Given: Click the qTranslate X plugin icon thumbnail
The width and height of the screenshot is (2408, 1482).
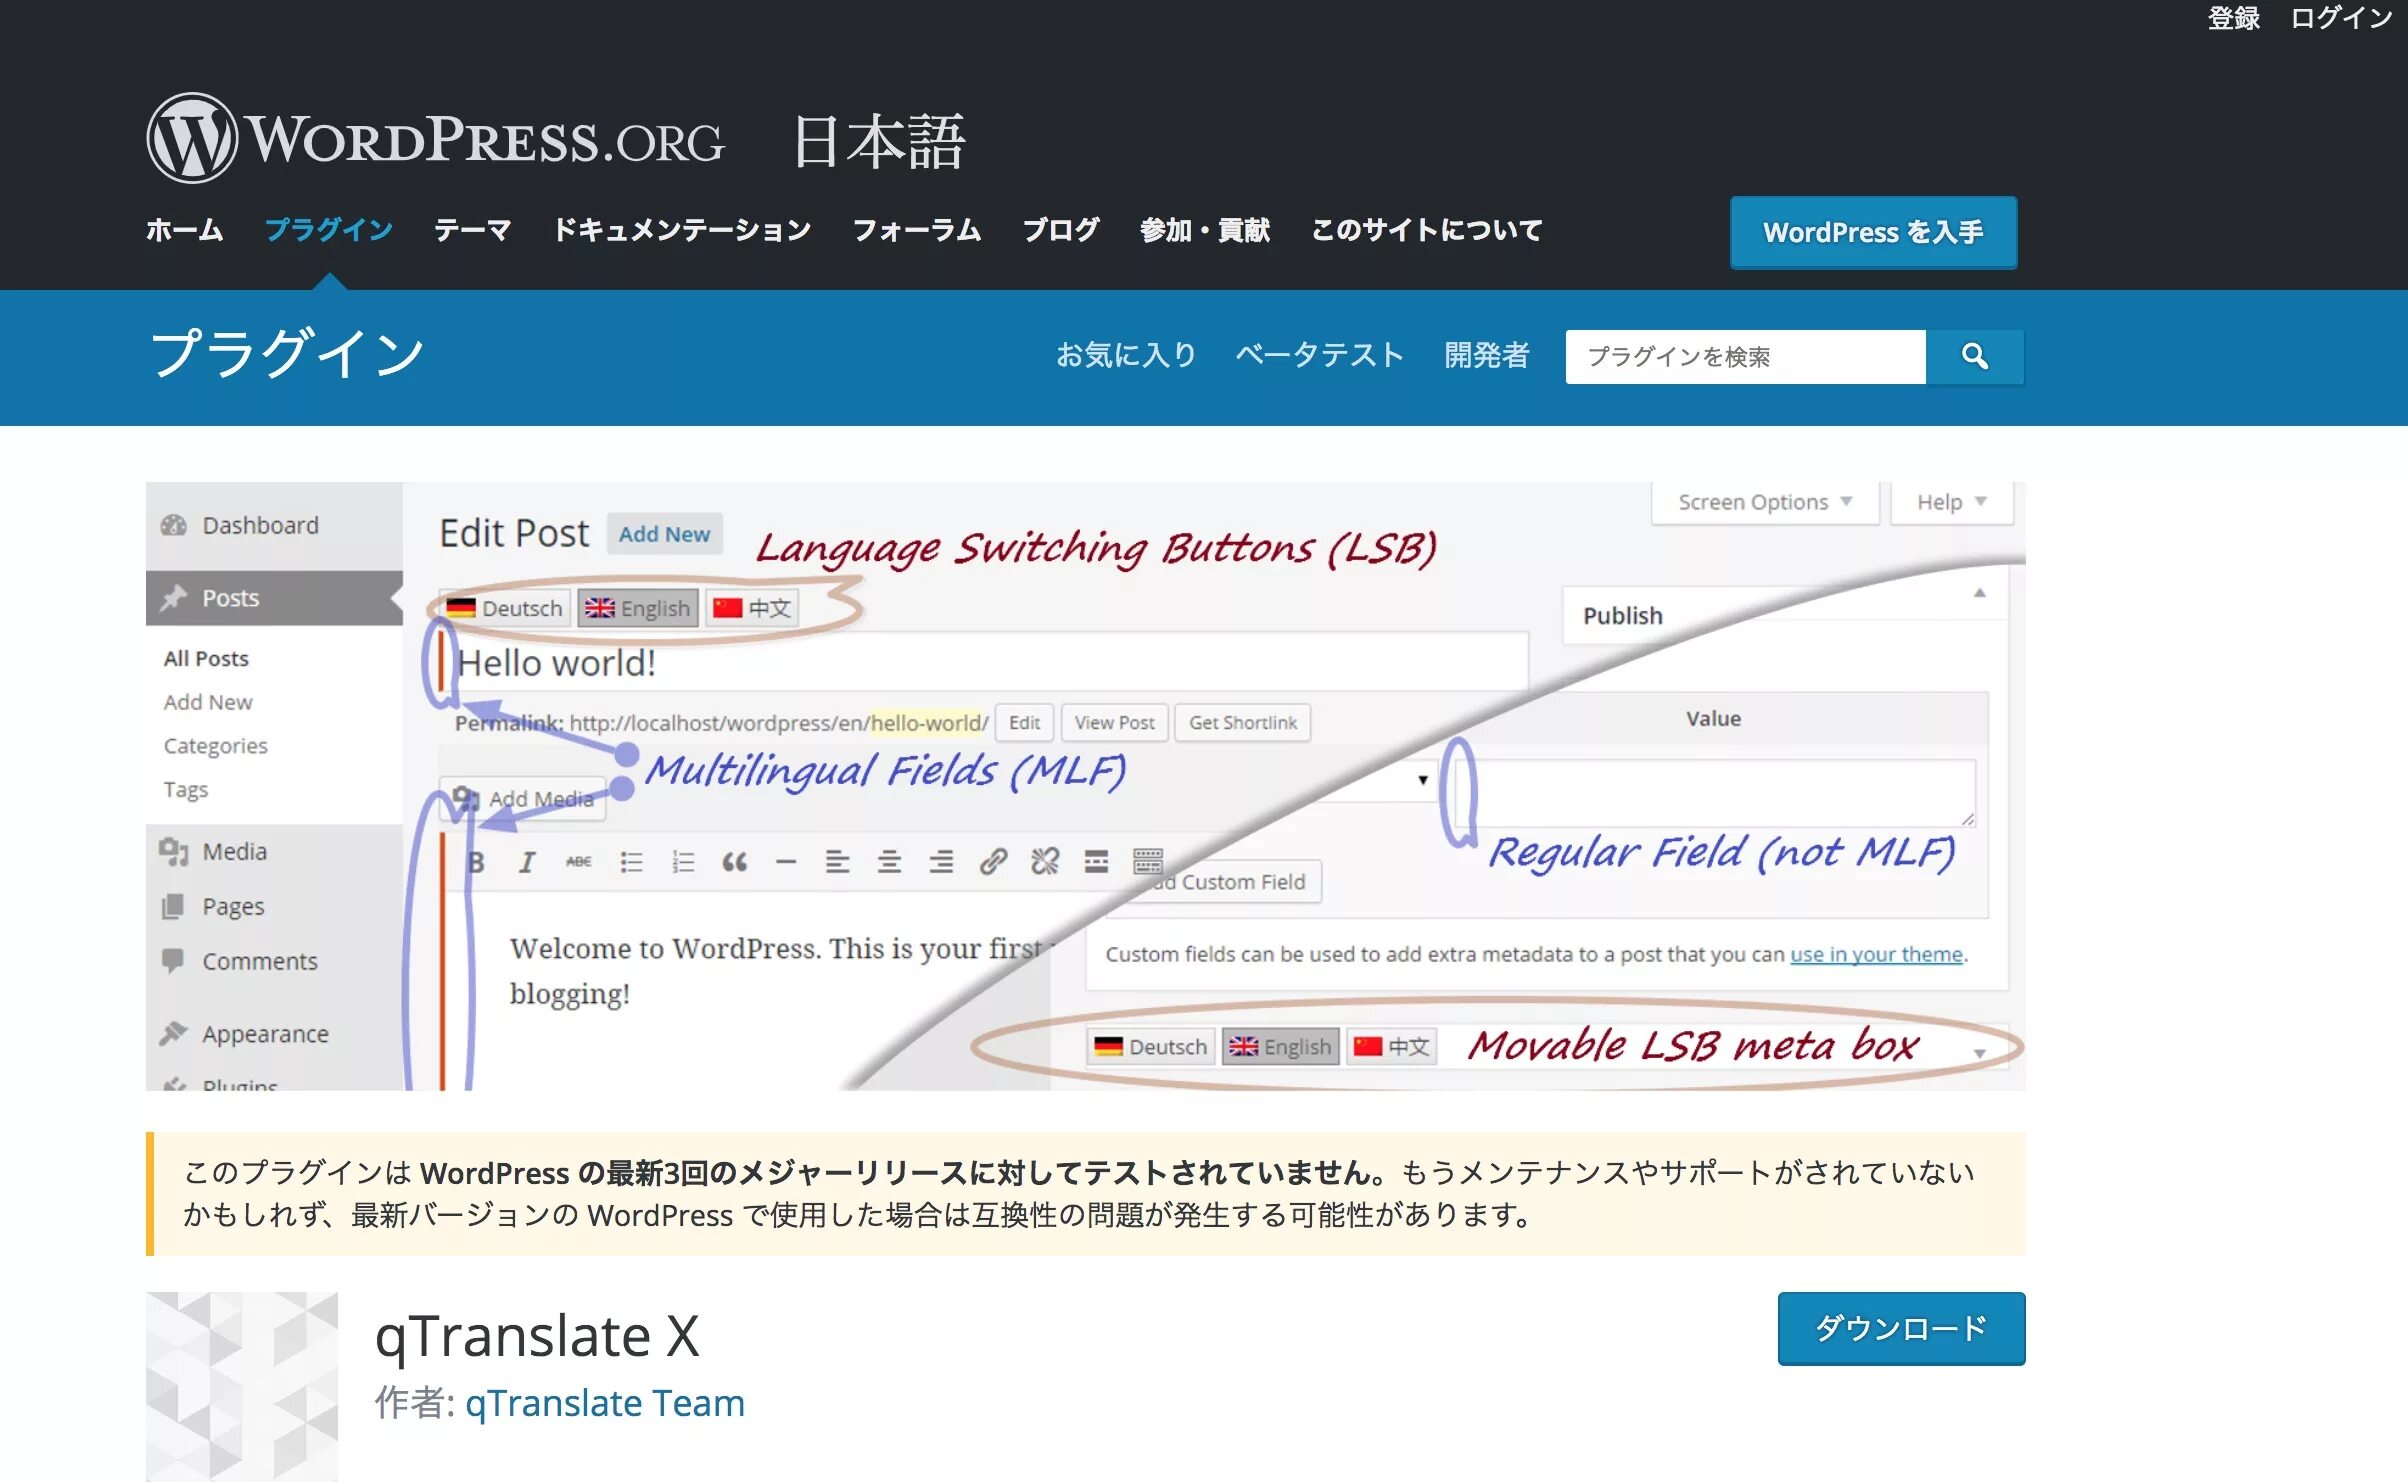Looking at the screenshot, I should tap(242, 1385).
